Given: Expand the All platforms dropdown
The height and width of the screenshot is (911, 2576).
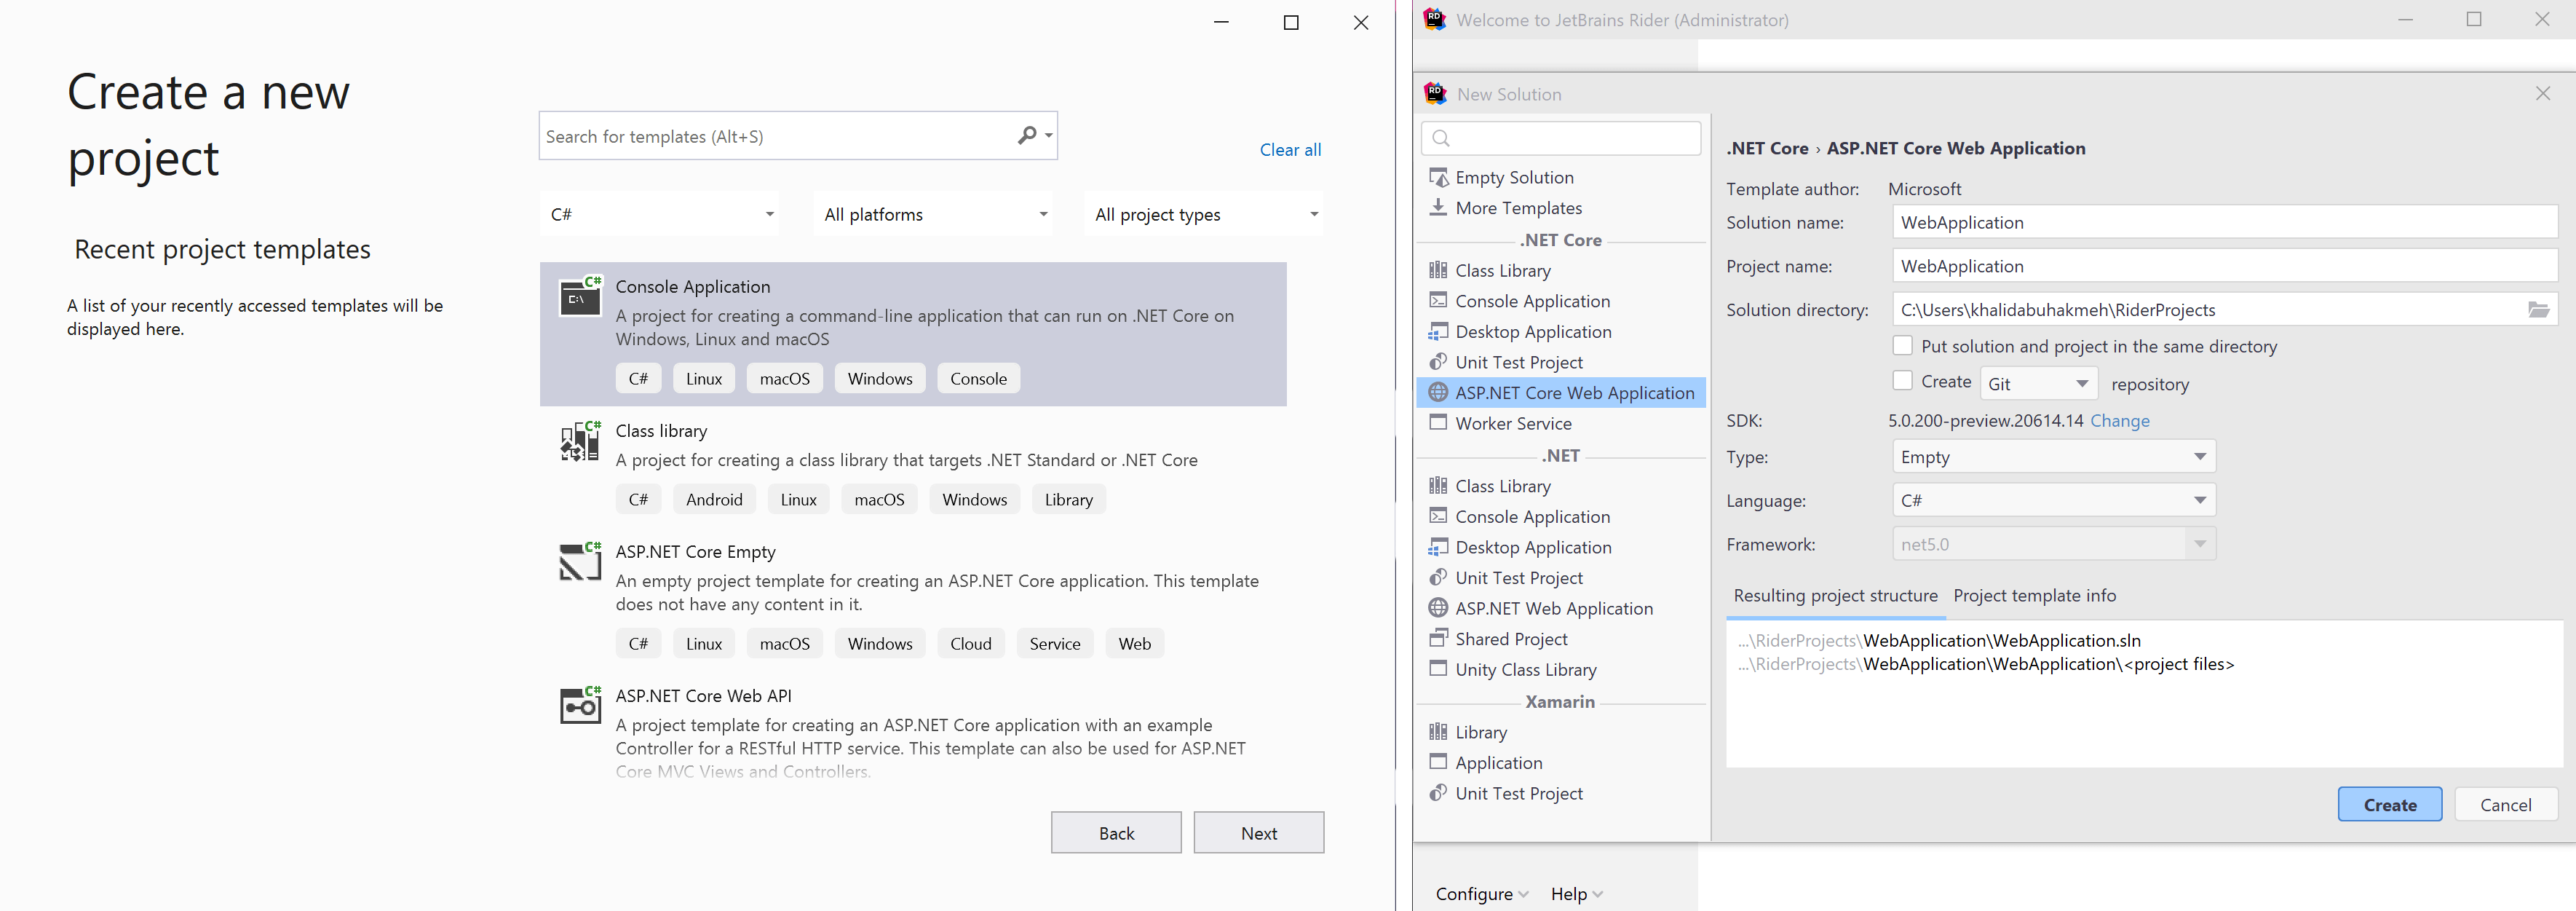Looking at the screenshot, I should coord(933,214).
